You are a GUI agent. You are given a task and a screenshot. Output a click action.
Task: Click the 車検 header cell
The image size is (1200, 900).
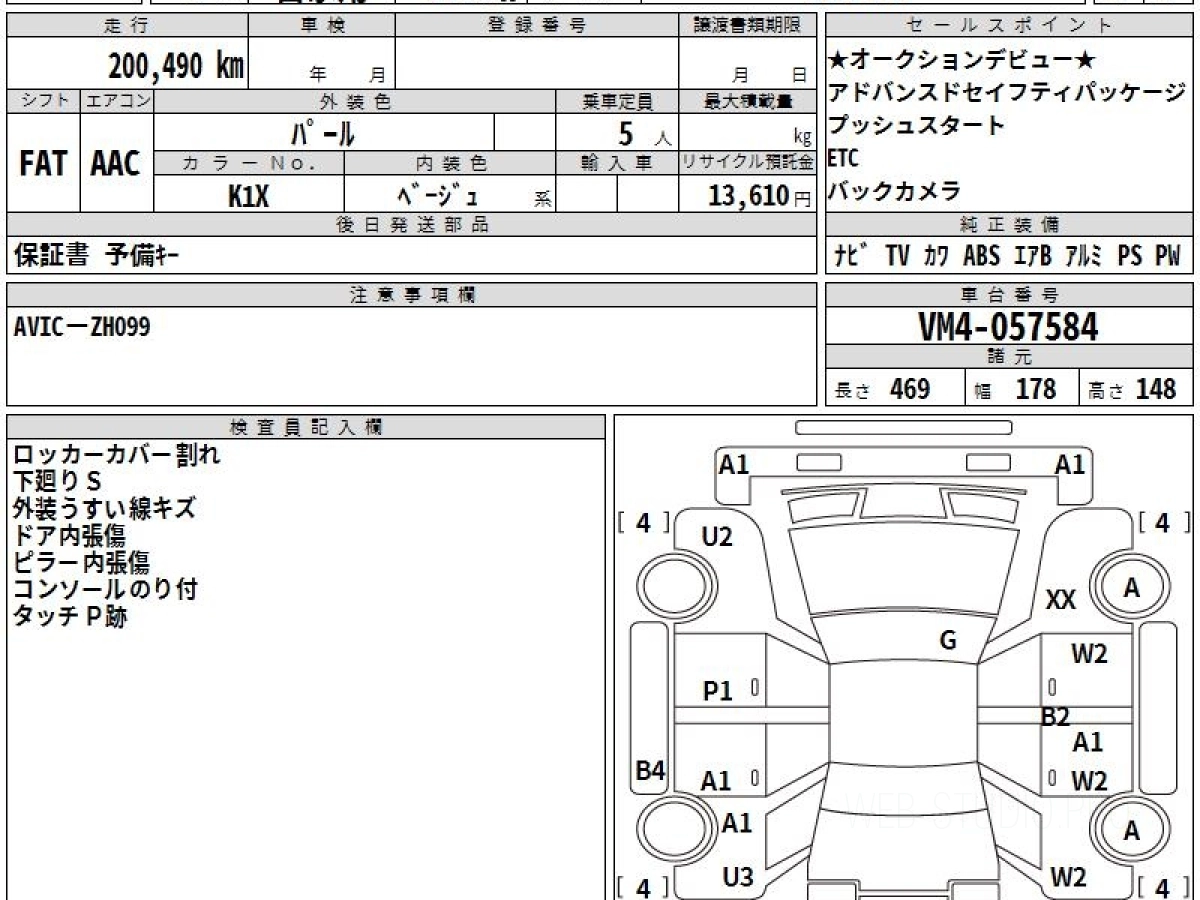click(322, 26)
